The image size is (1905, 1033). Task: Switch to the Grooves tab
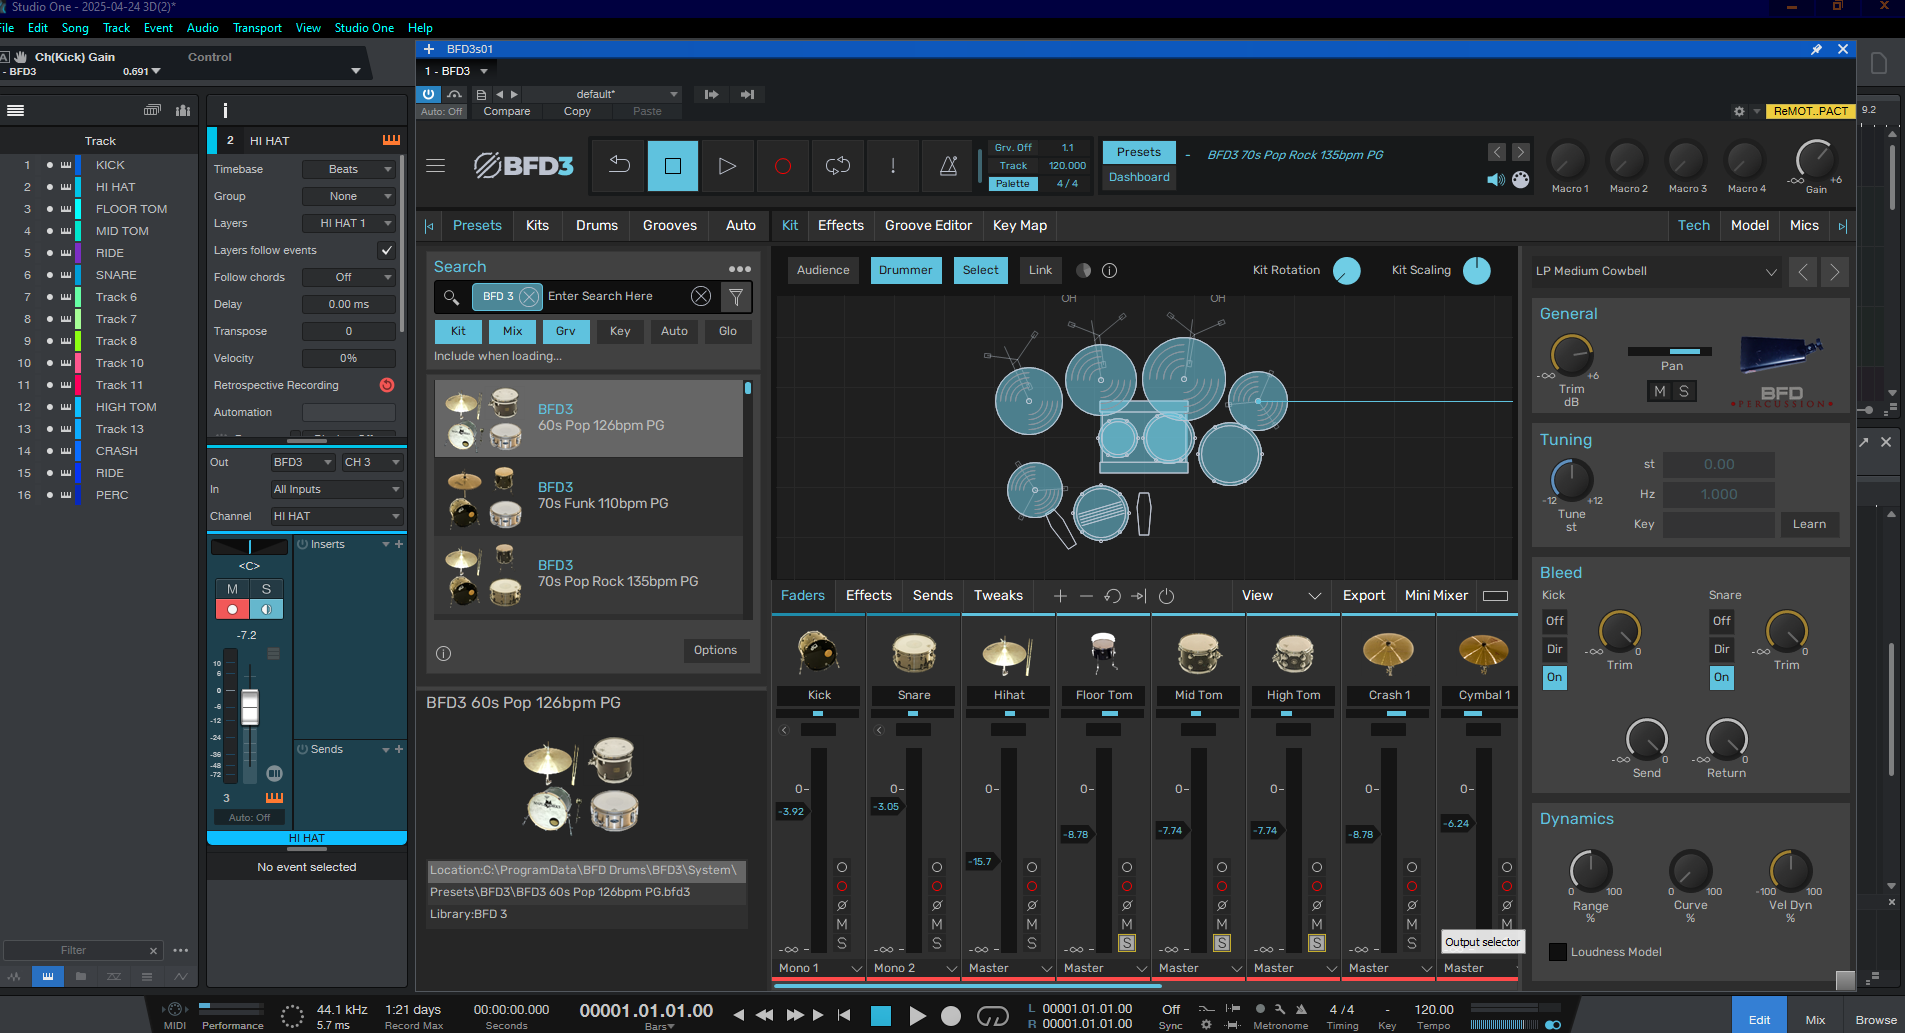(x=669, y=225)
